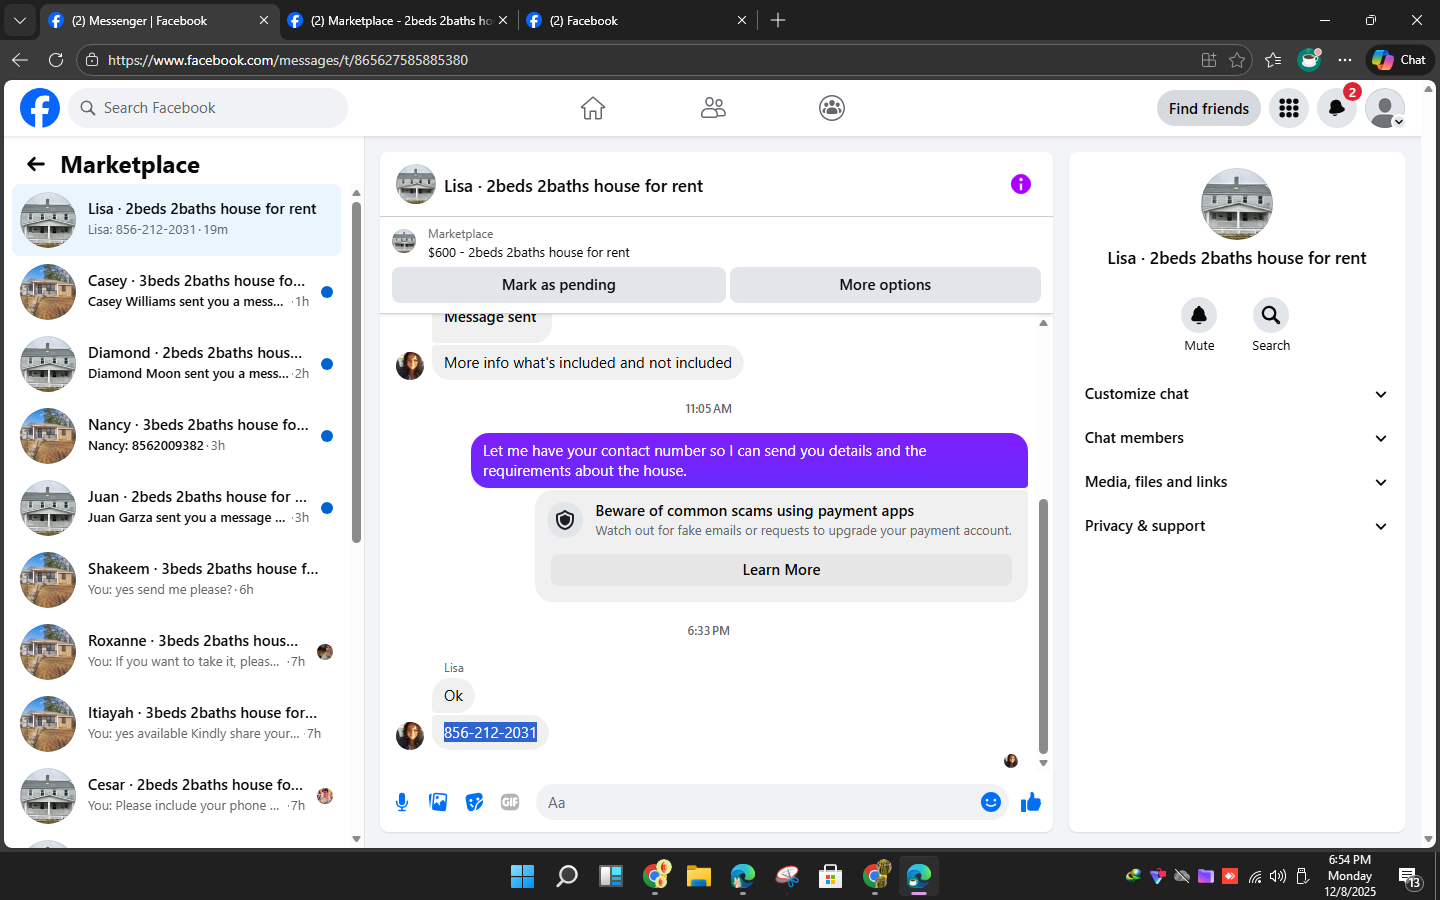This screenshot has width=1440, height=900.
Task: Open Casey 3beds 2baths house conversation
Action: click(176, 291)
